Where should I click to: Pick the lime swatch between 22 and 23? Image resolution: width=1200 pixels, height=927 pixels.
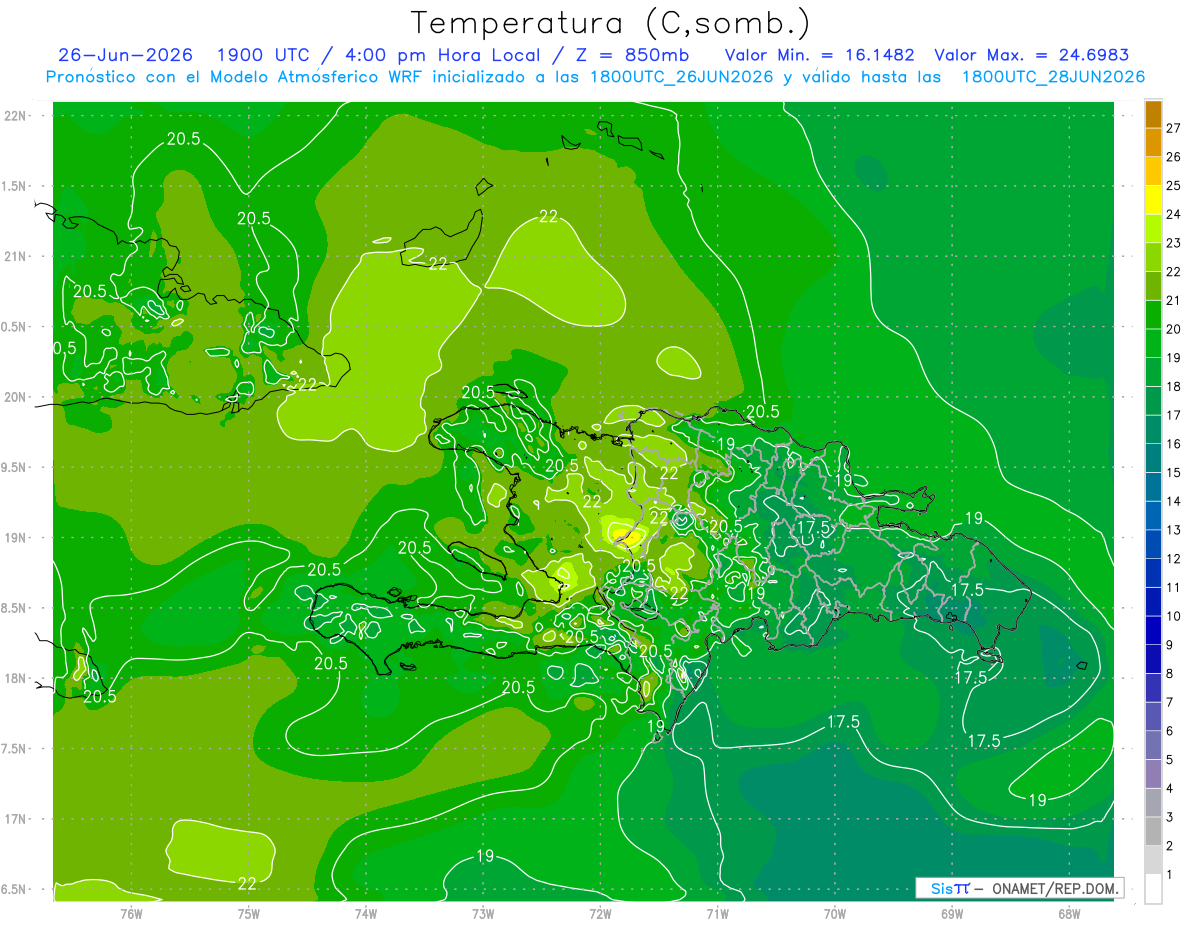click(1153, 257)
